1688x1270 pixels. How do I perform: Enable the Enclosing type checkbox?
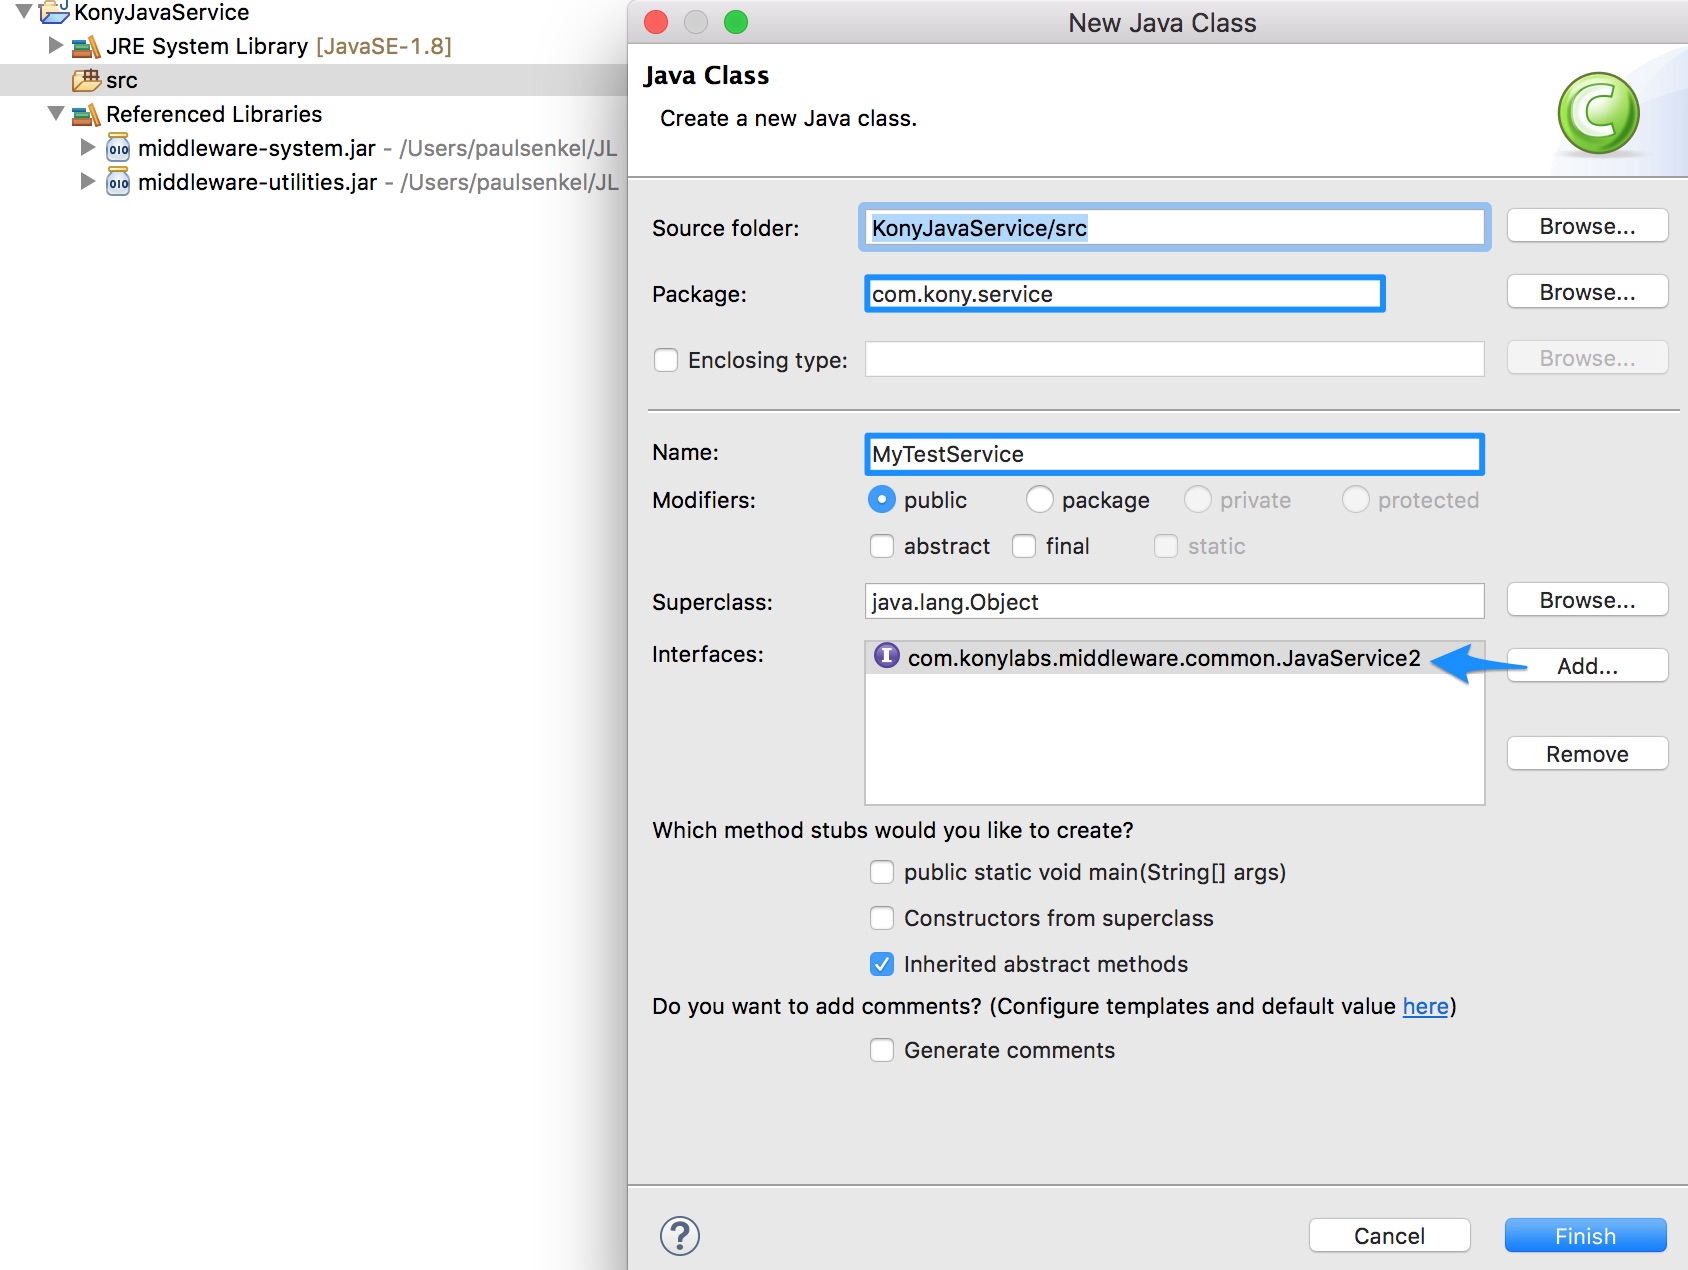tap(666, 360)
